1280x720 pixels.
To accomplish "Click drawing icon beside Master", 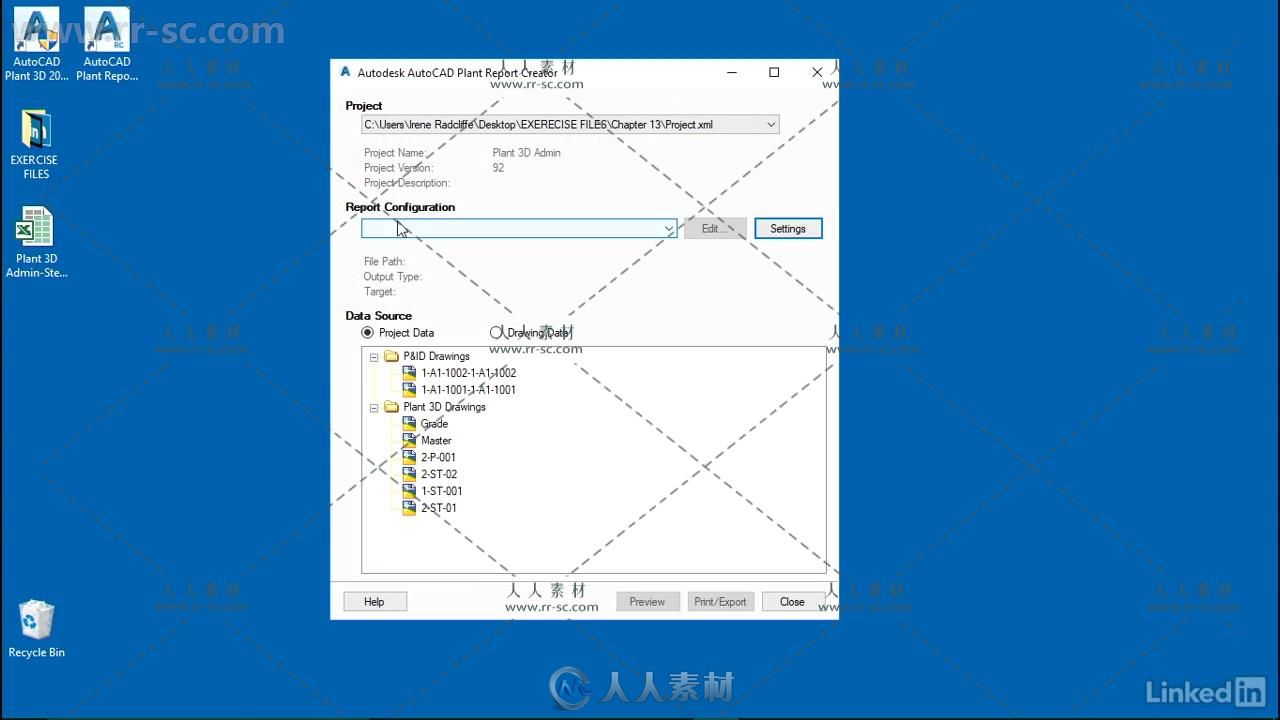I will tap(409, 441).
